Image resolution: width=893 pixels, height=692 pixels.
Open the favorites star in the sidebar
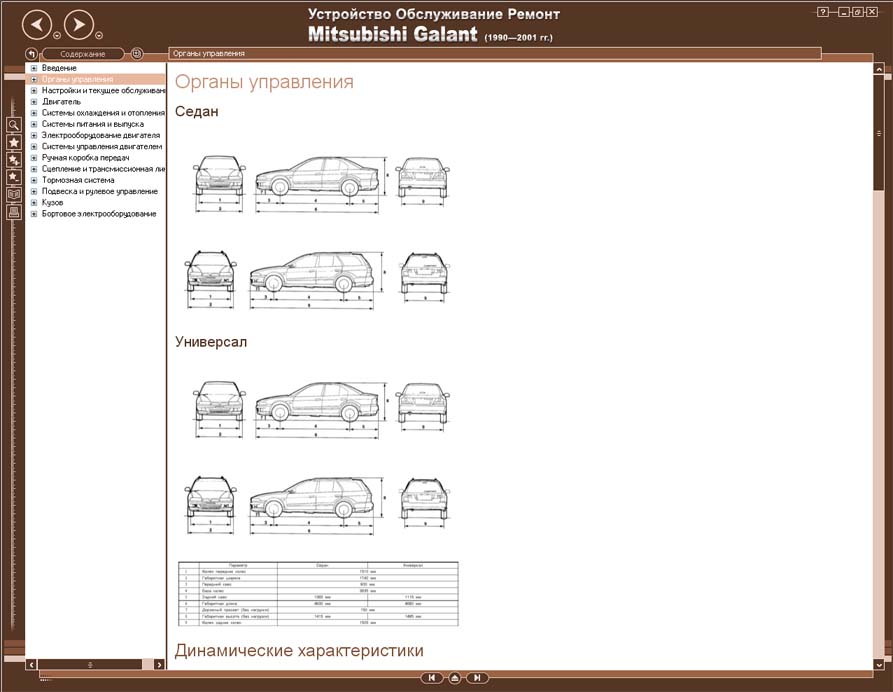[x=14, y=142]
